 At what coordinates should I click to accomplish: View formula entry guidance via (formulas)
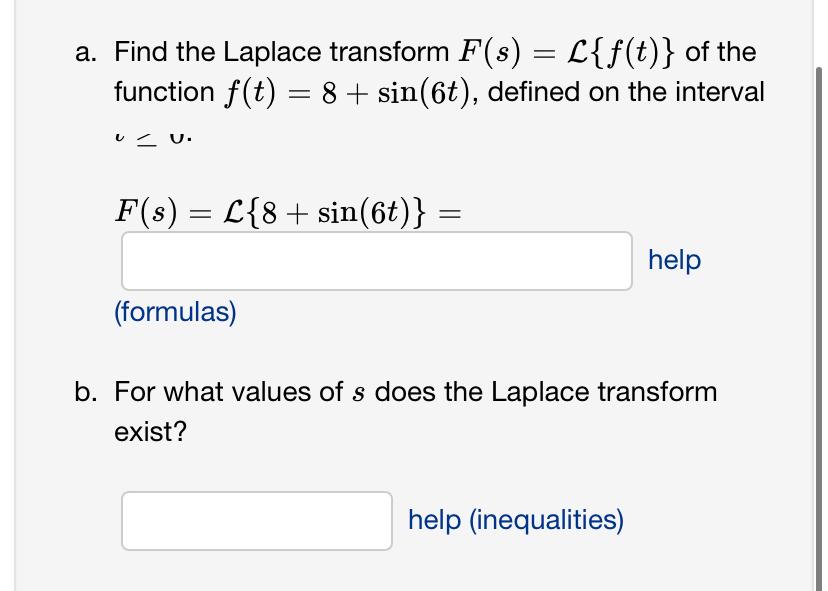point(175,311)
